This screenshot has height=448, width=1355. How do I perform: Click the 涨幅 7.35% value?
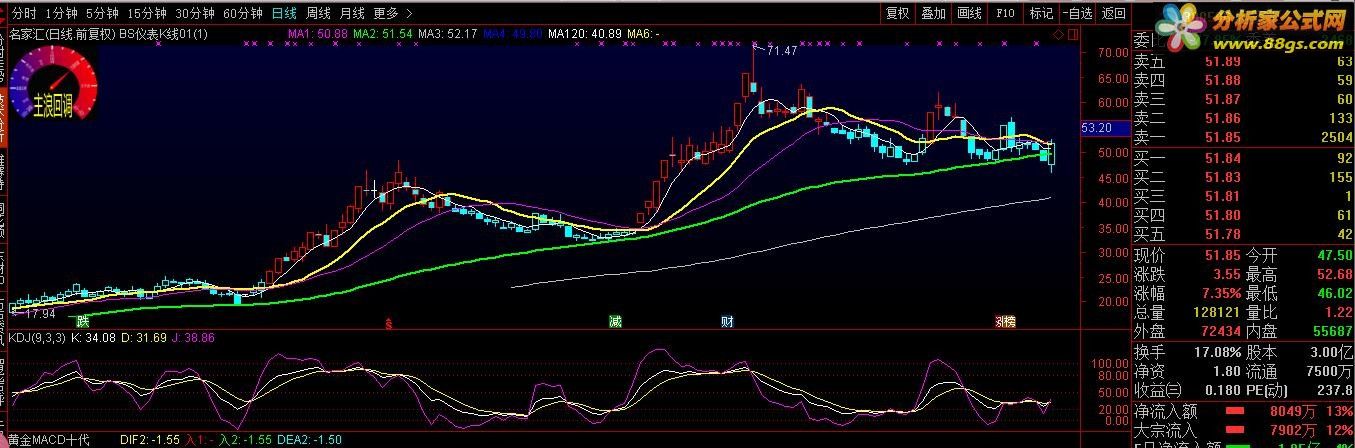point(1219,293)
